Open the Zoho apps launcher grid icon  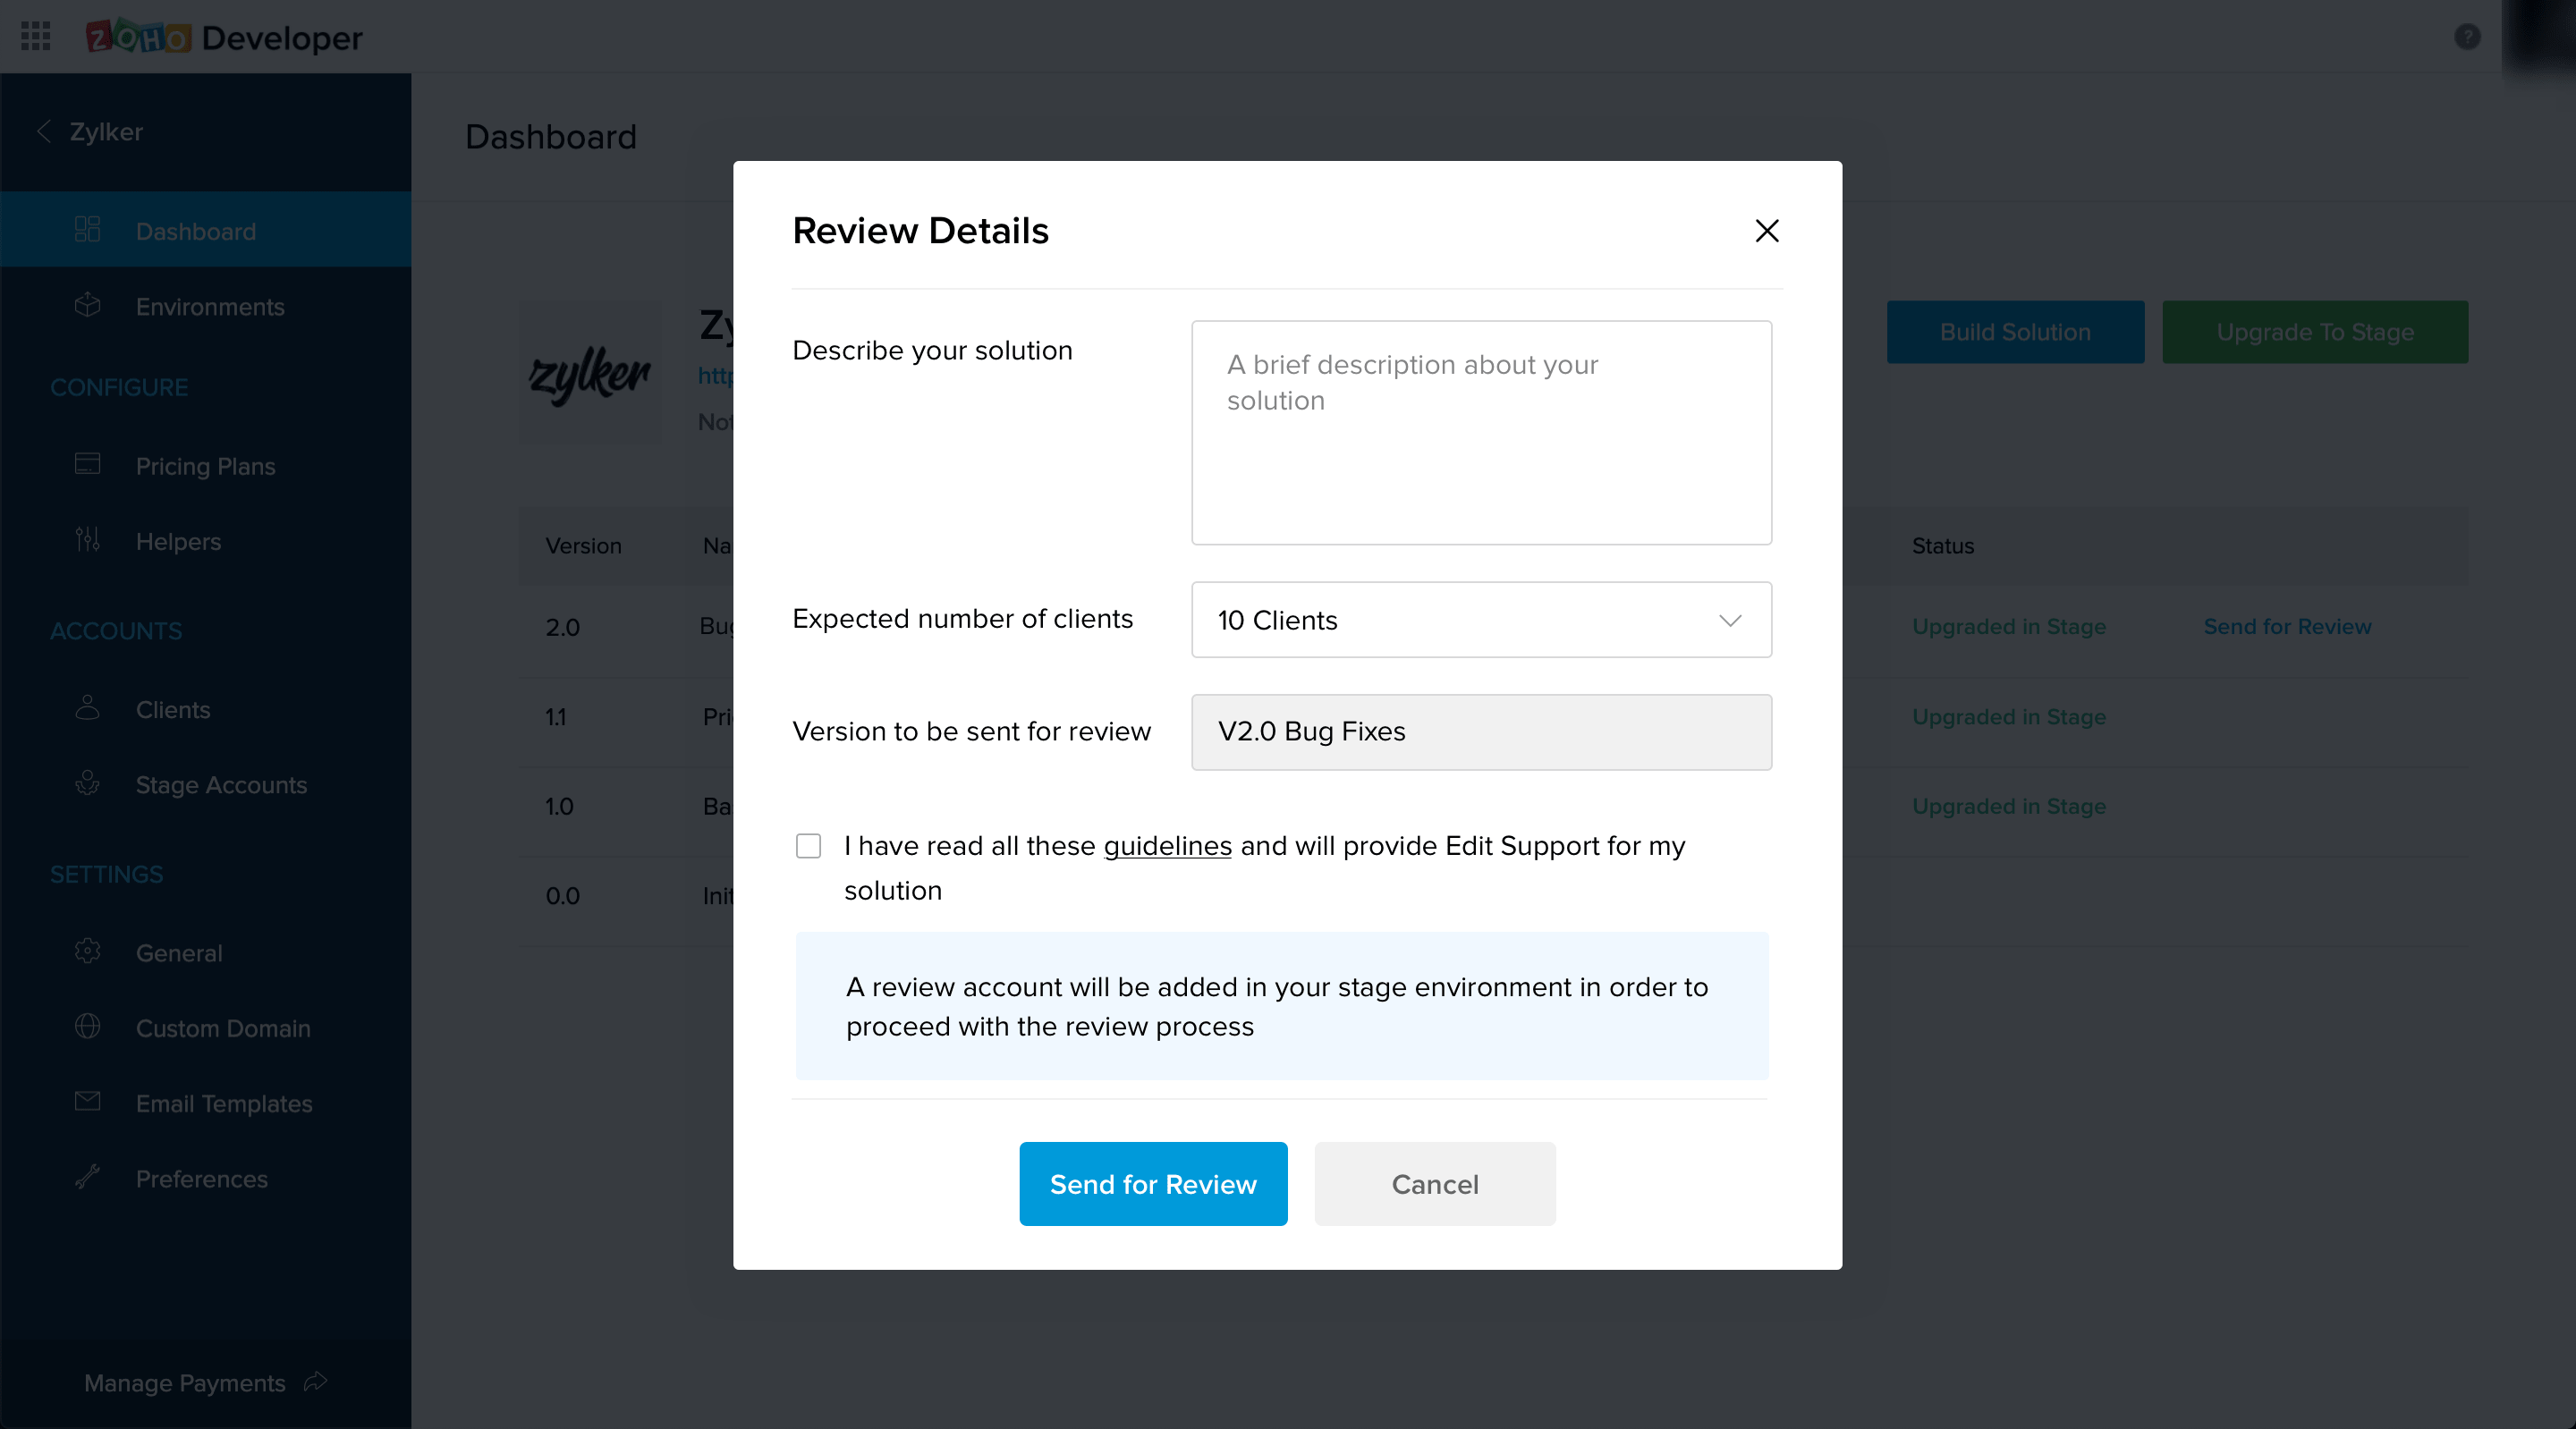click(x=36, y=37)
